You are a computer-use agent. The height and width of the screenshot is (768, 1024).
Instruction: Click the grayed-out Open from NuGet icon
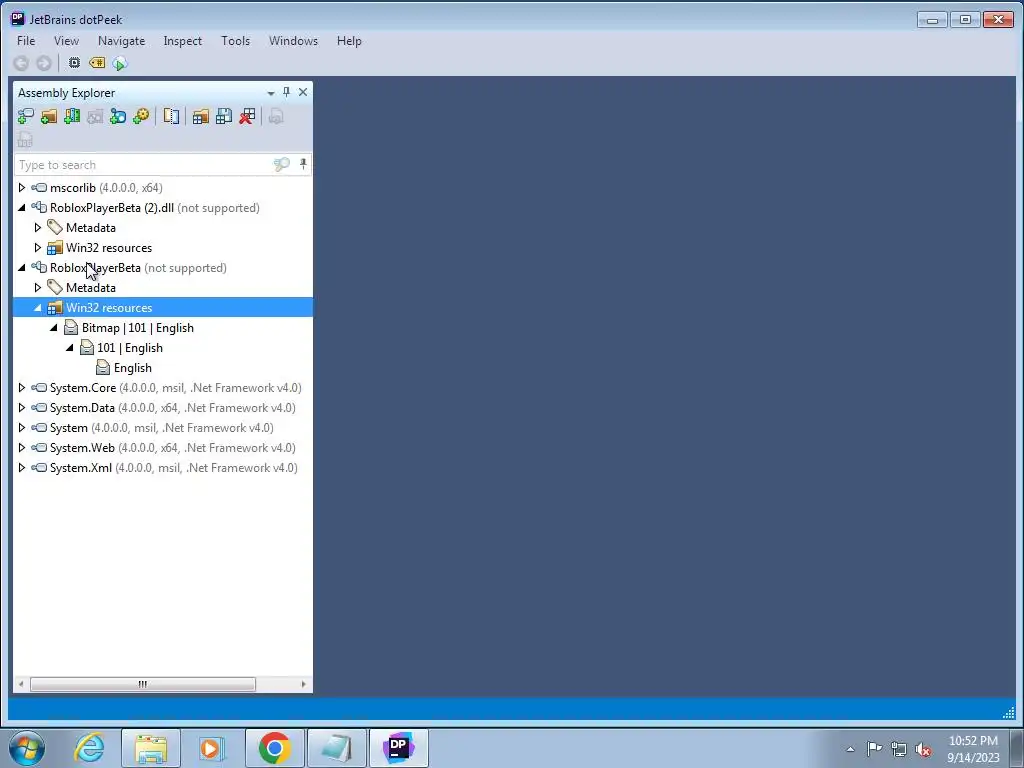coord(95,117)
